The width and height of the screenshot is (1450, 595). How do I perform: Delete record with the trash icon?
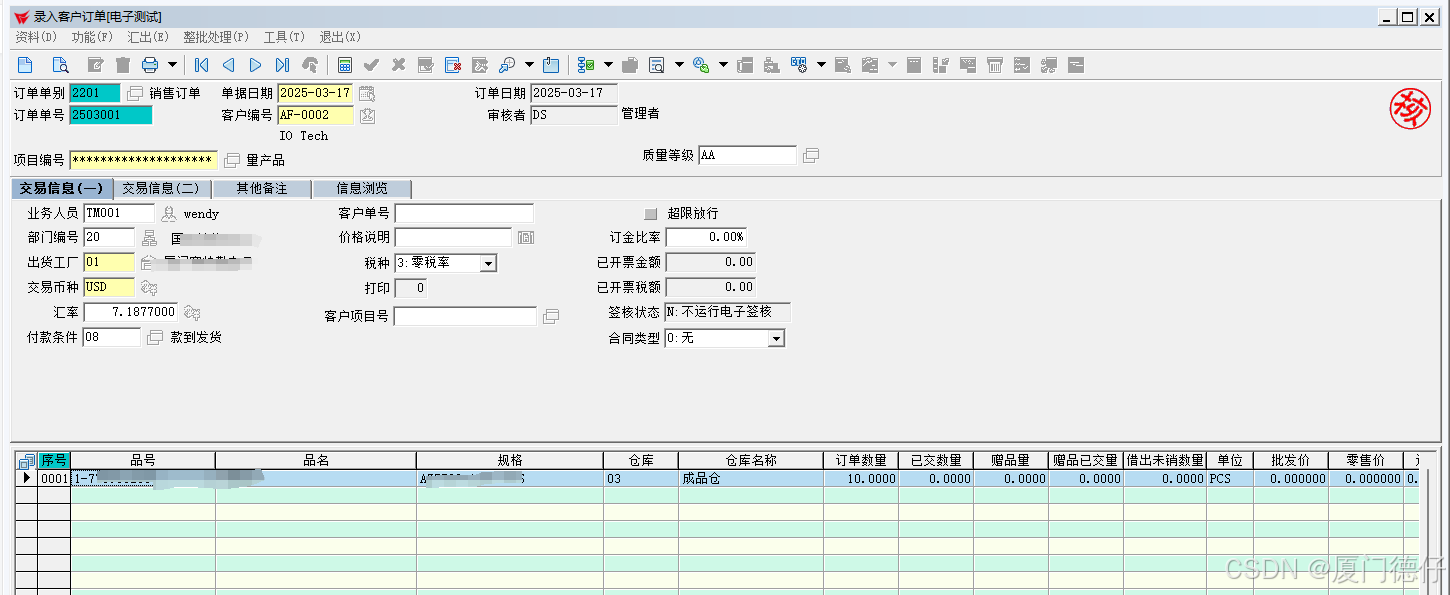pyautogui.click(x=123, y=65)
